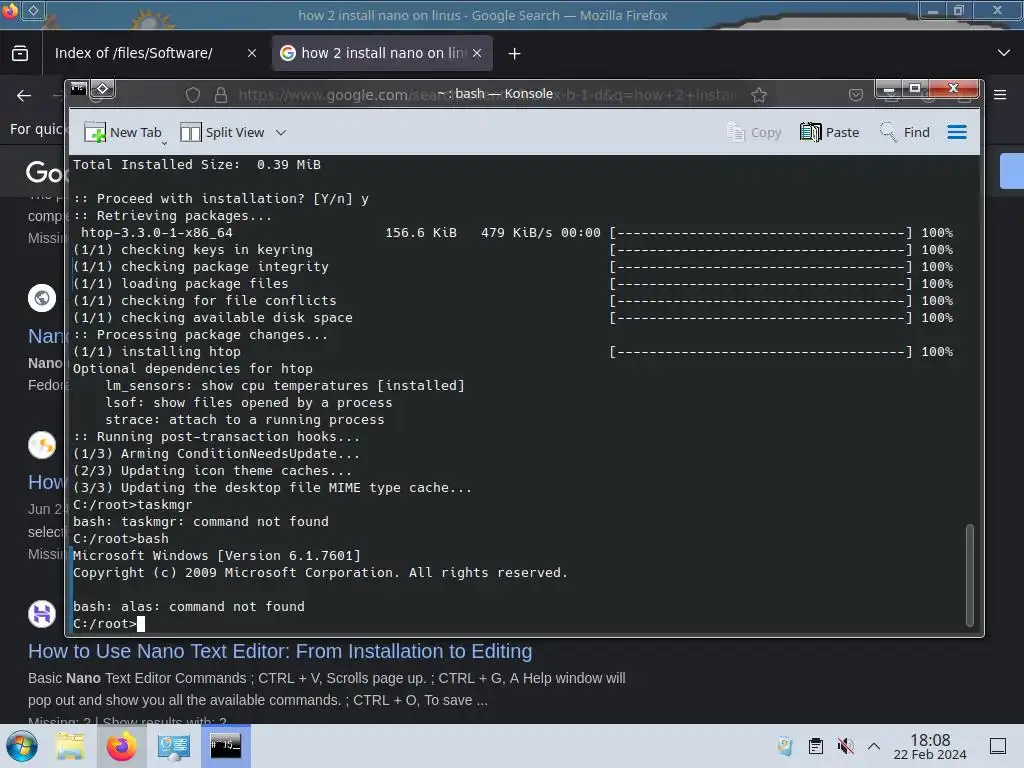
Task: Go back in Firefox
Action: 24,96
